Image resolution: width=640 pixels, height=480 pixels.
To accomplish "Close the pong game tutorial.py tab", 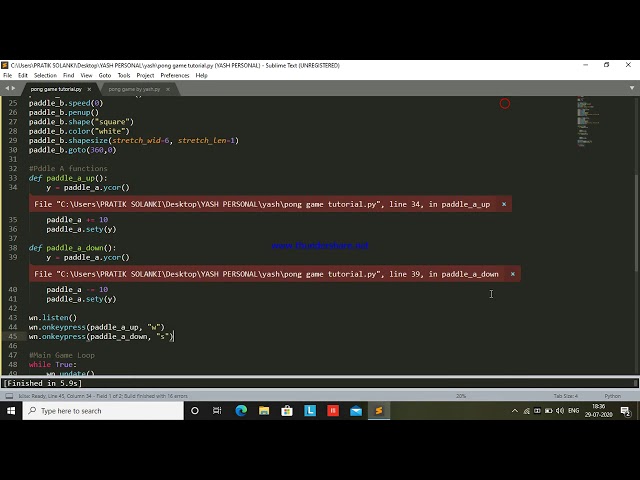I will pyautogui.click(x=89, y=89).
